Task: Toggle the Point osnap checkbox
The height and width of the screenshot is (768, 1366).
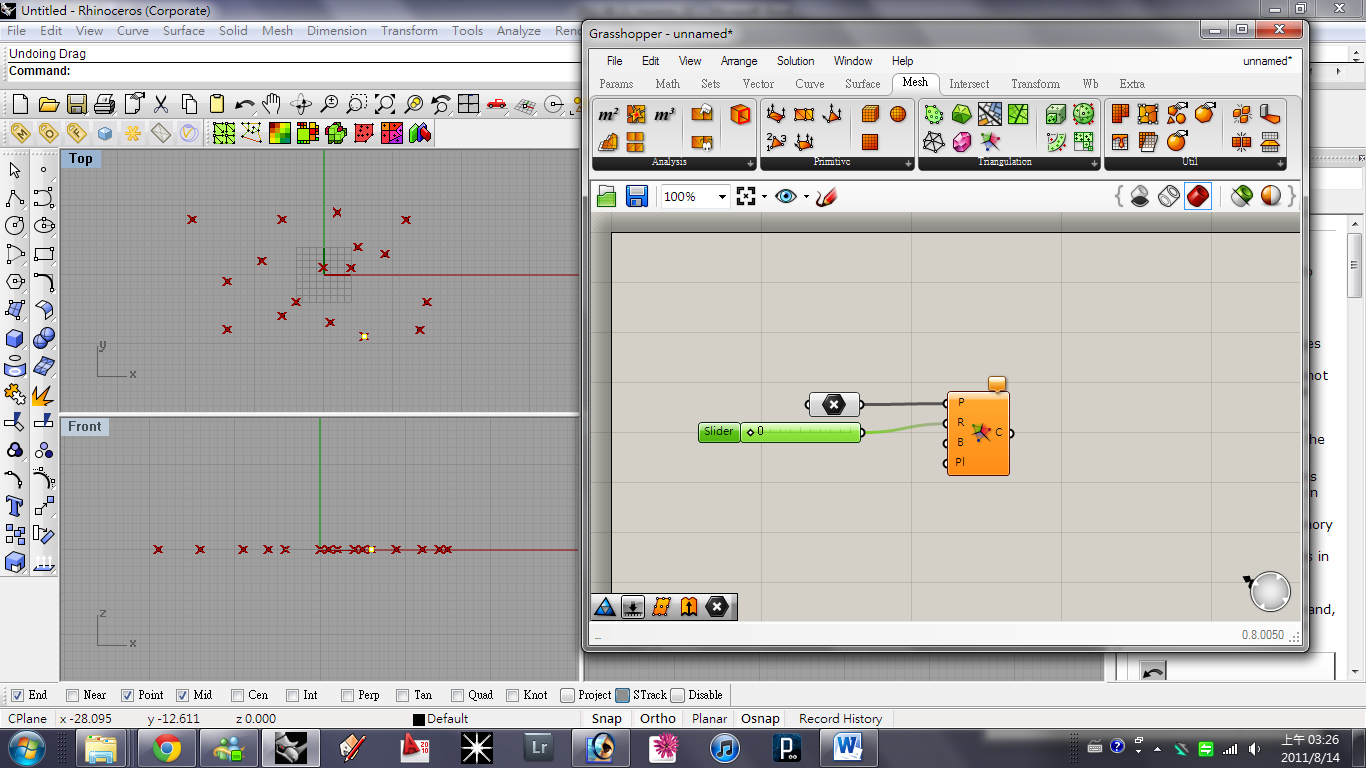Action: [127, 695]
